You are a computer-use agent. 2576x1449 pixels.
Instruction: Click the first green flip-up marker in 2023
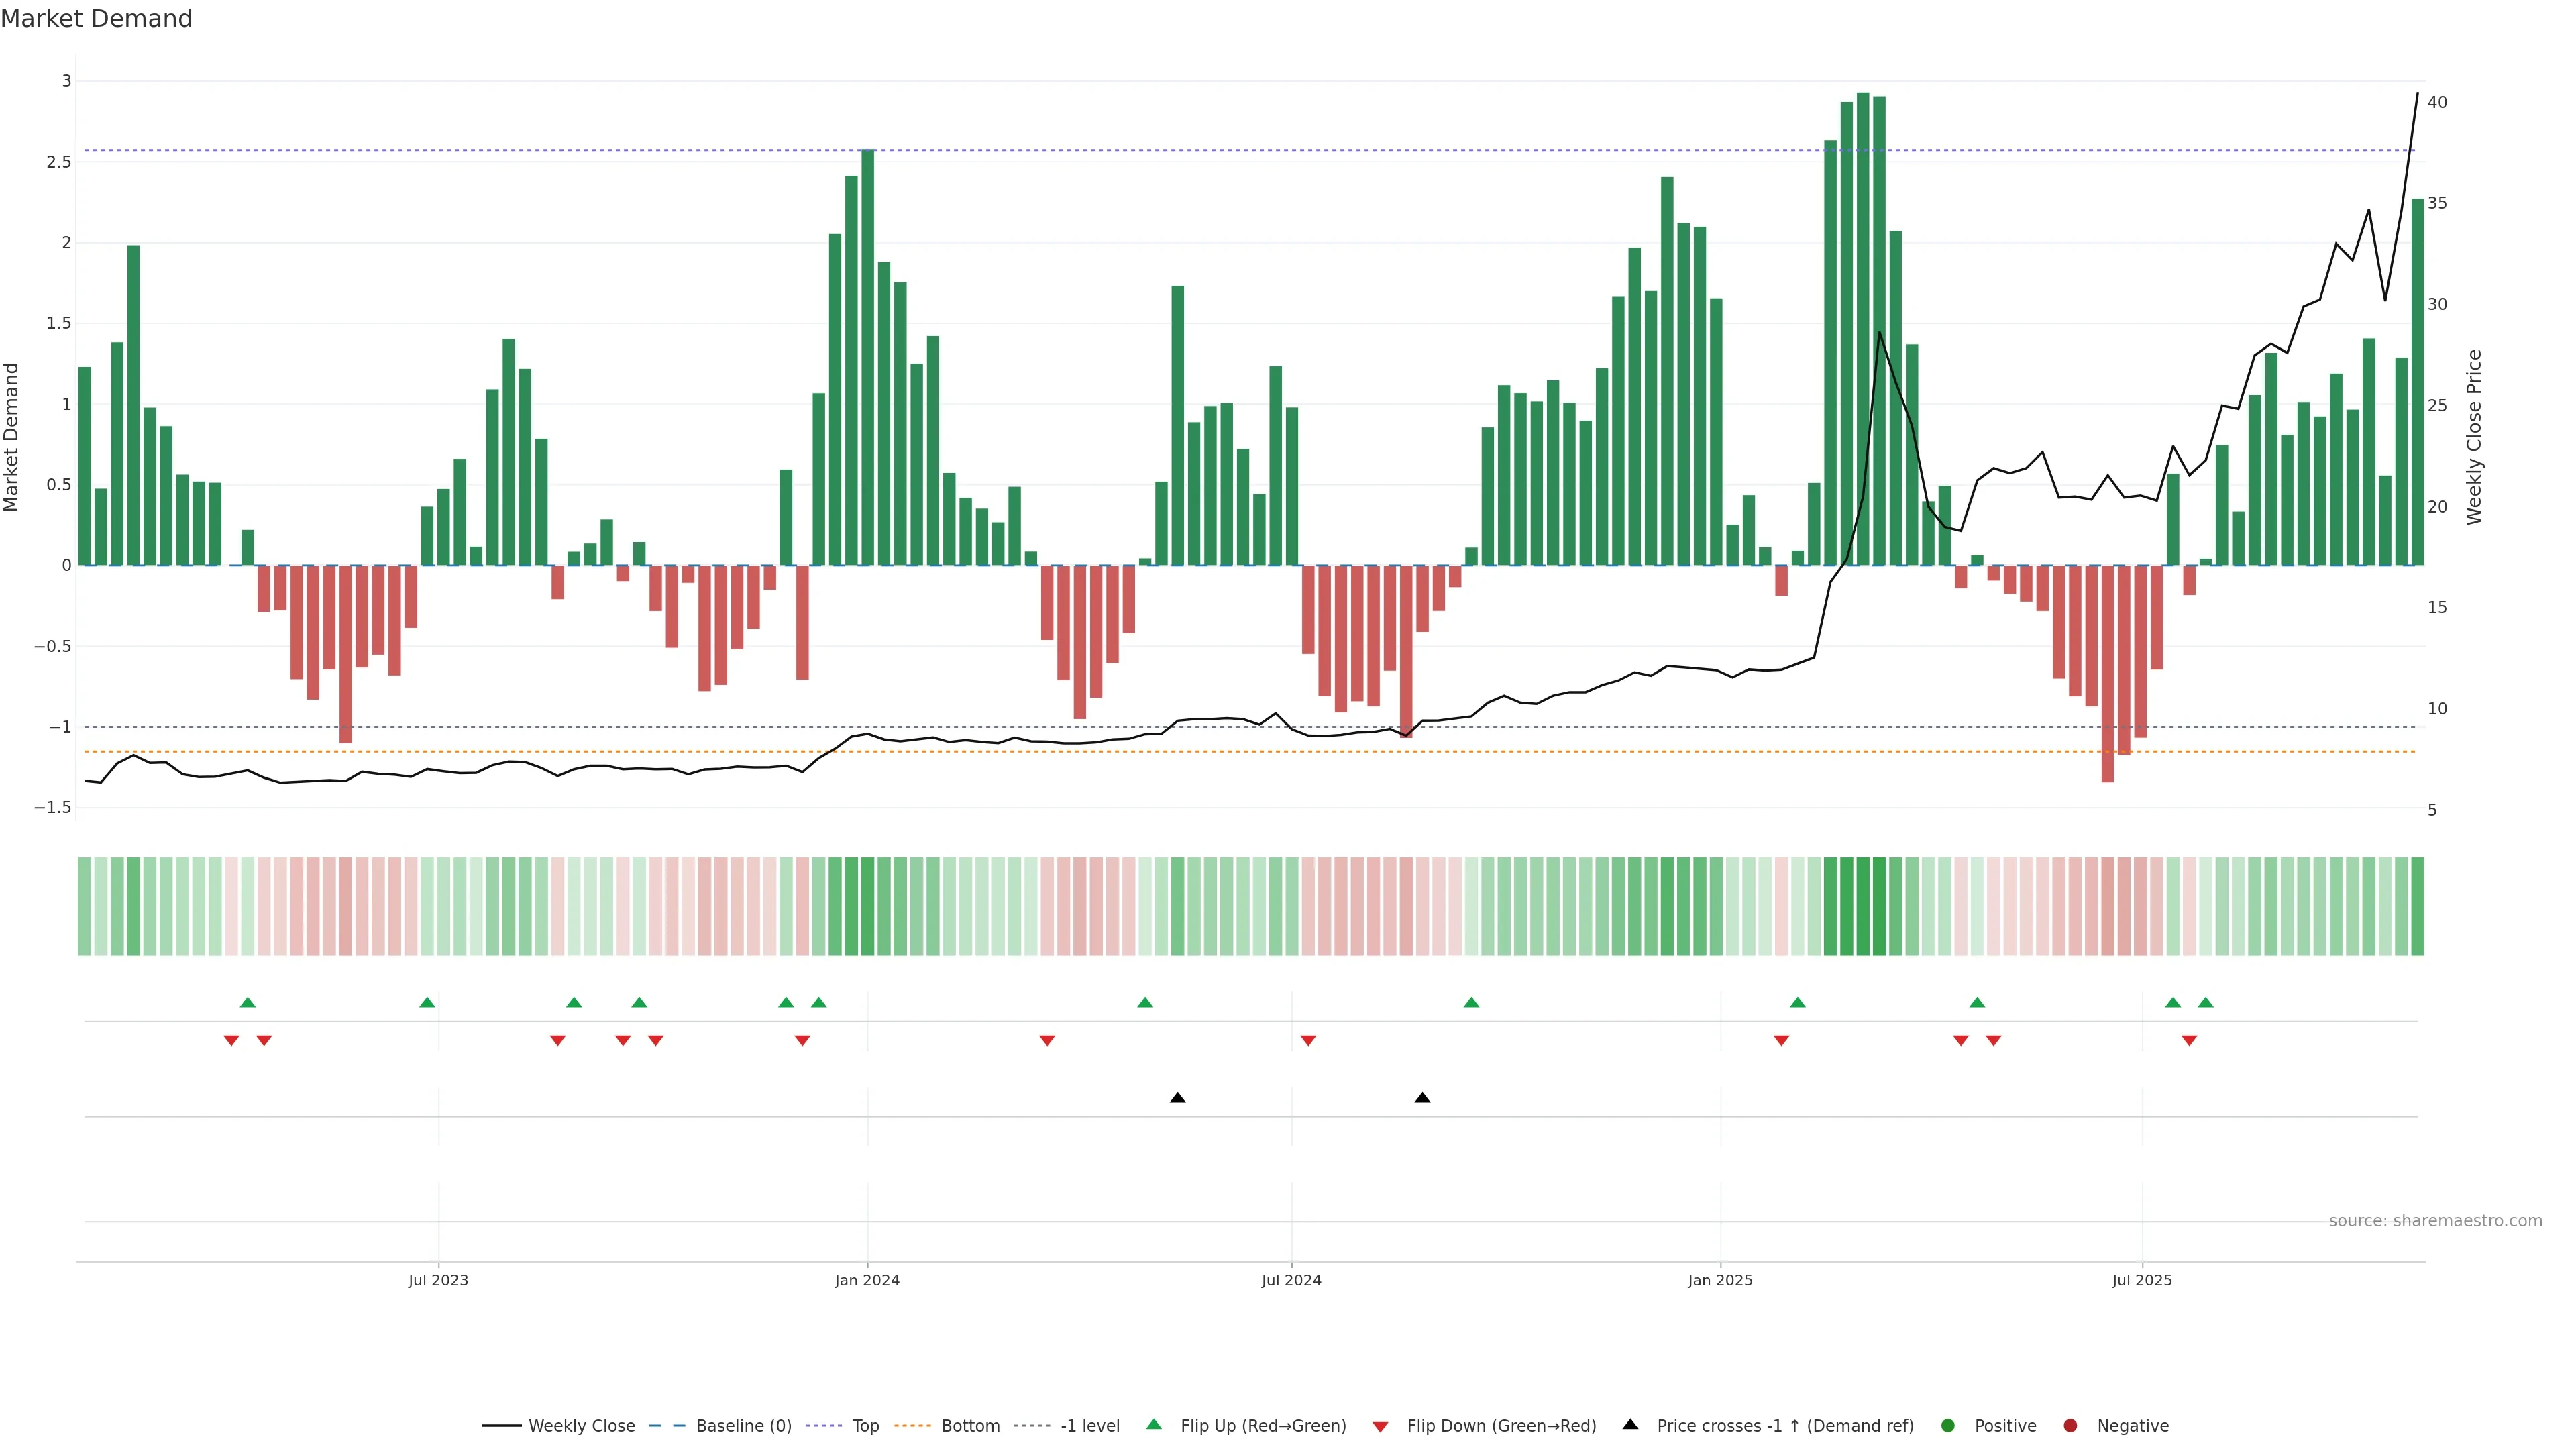248,1002
